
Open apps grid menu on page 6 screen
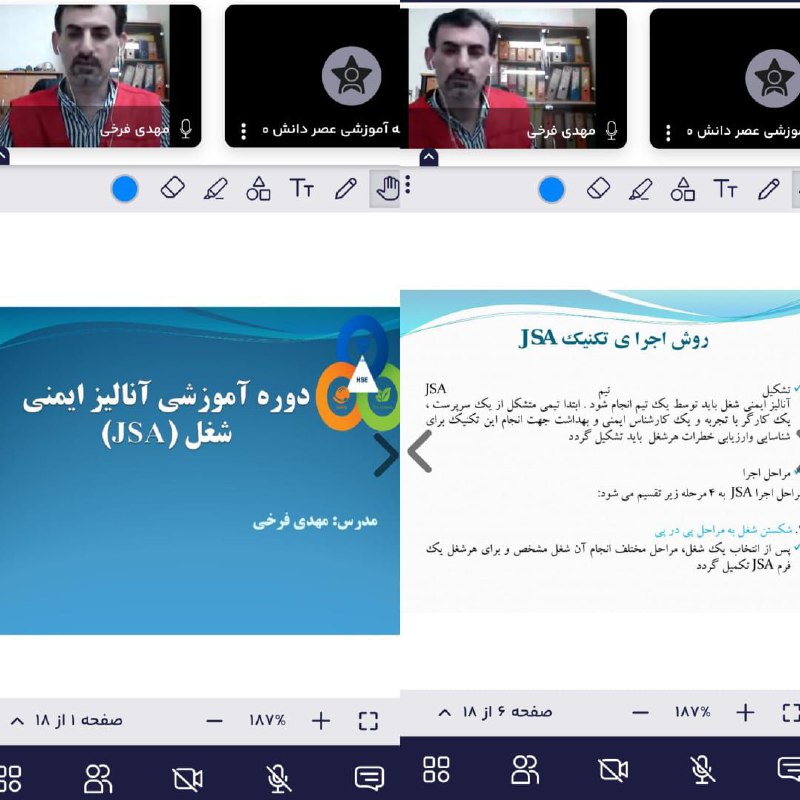pyautogui.click(x=436, y=769)
